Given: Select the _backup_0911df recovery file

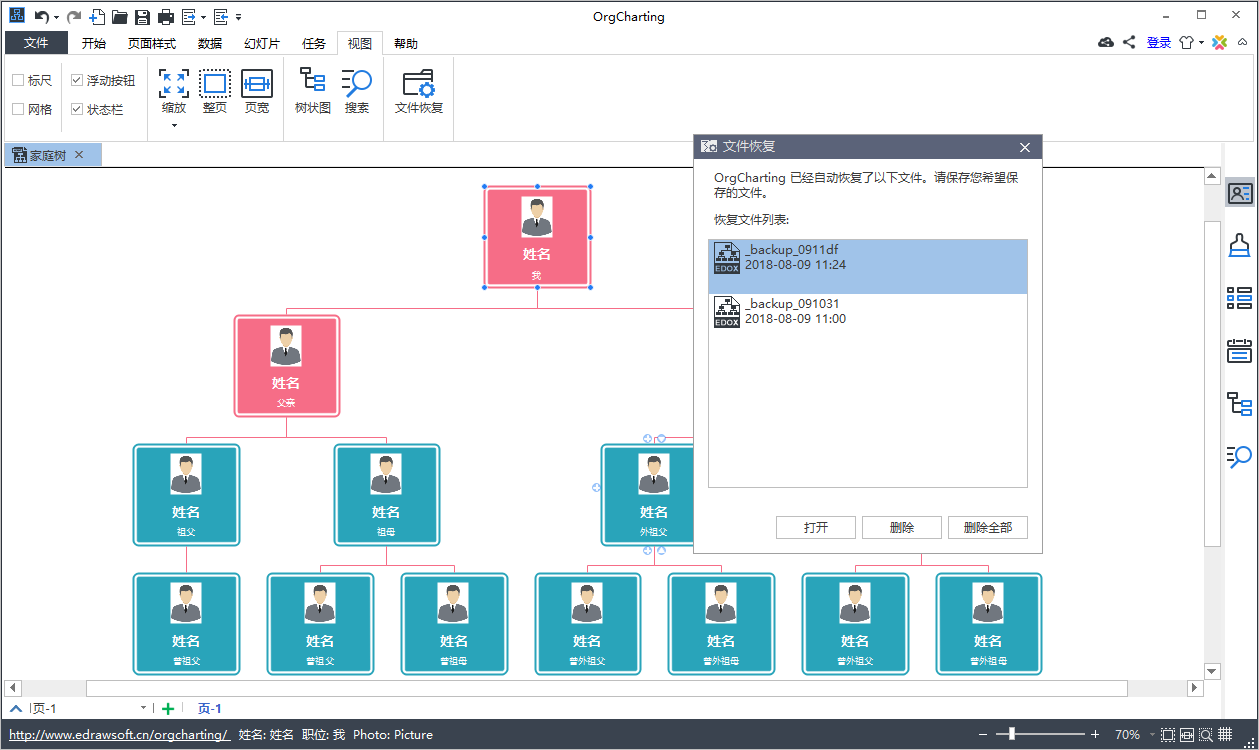Looking at the screenshot, I should pos(868,266).
